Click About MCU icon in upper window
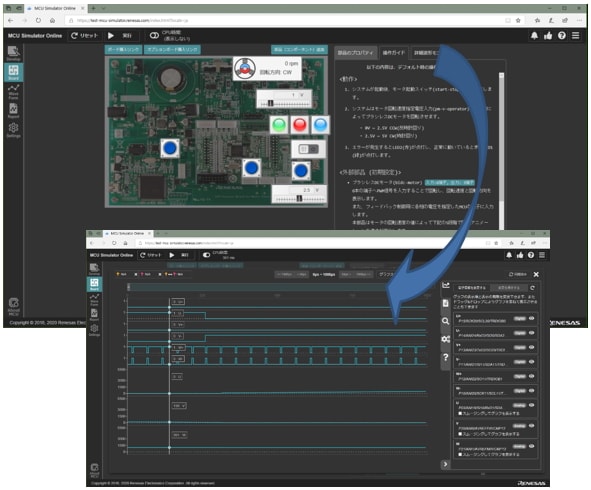This screenshot has height=490, width=591. [14, 306]
